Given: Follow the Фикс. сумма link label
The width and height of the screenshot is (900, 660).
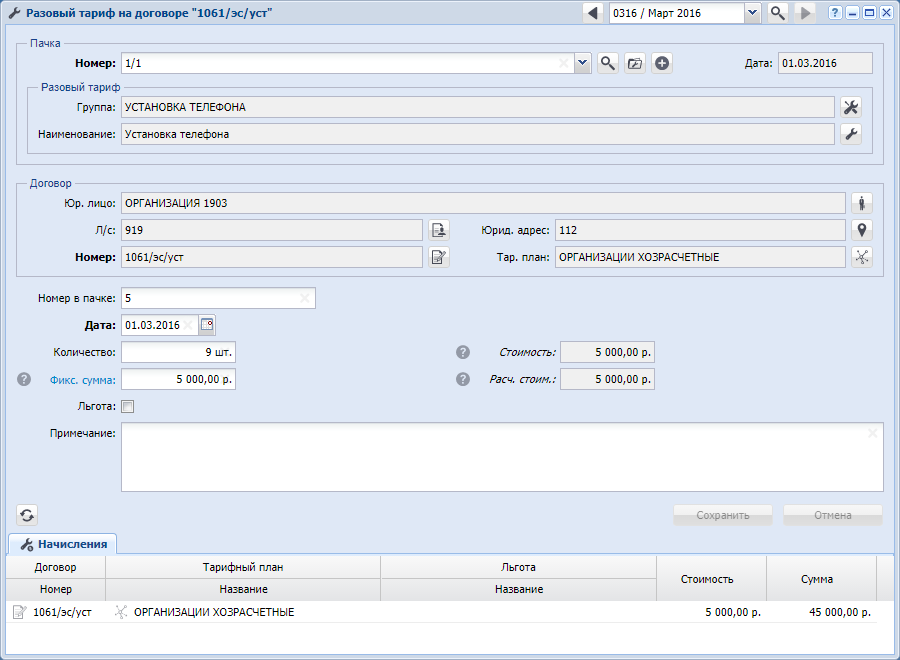Looking at the screenshot, I should pyautogui.click(x=83, y=380).
